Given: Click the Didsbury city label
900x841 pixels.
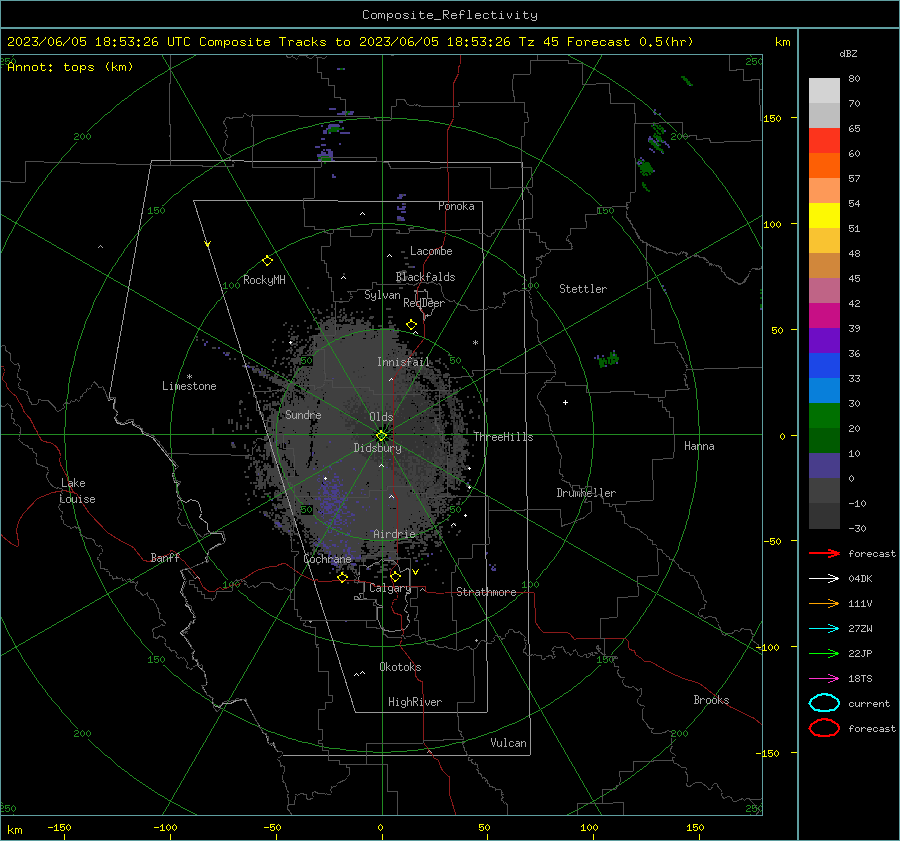Looking at the screenshot, I should tap(377, 448).
